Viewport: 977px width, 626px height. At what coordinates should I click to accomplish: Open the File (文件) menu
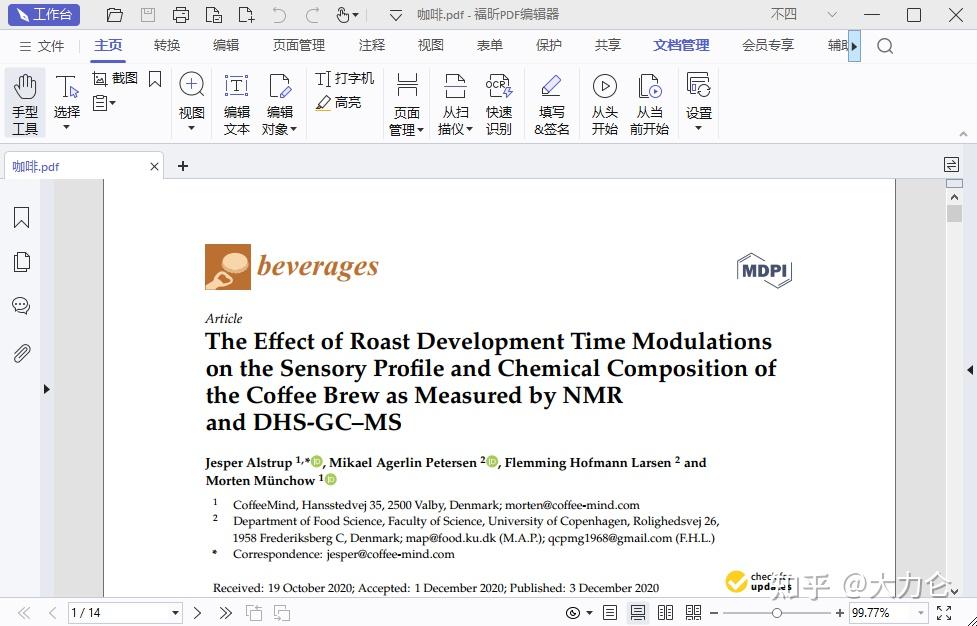tap(42, 46)
